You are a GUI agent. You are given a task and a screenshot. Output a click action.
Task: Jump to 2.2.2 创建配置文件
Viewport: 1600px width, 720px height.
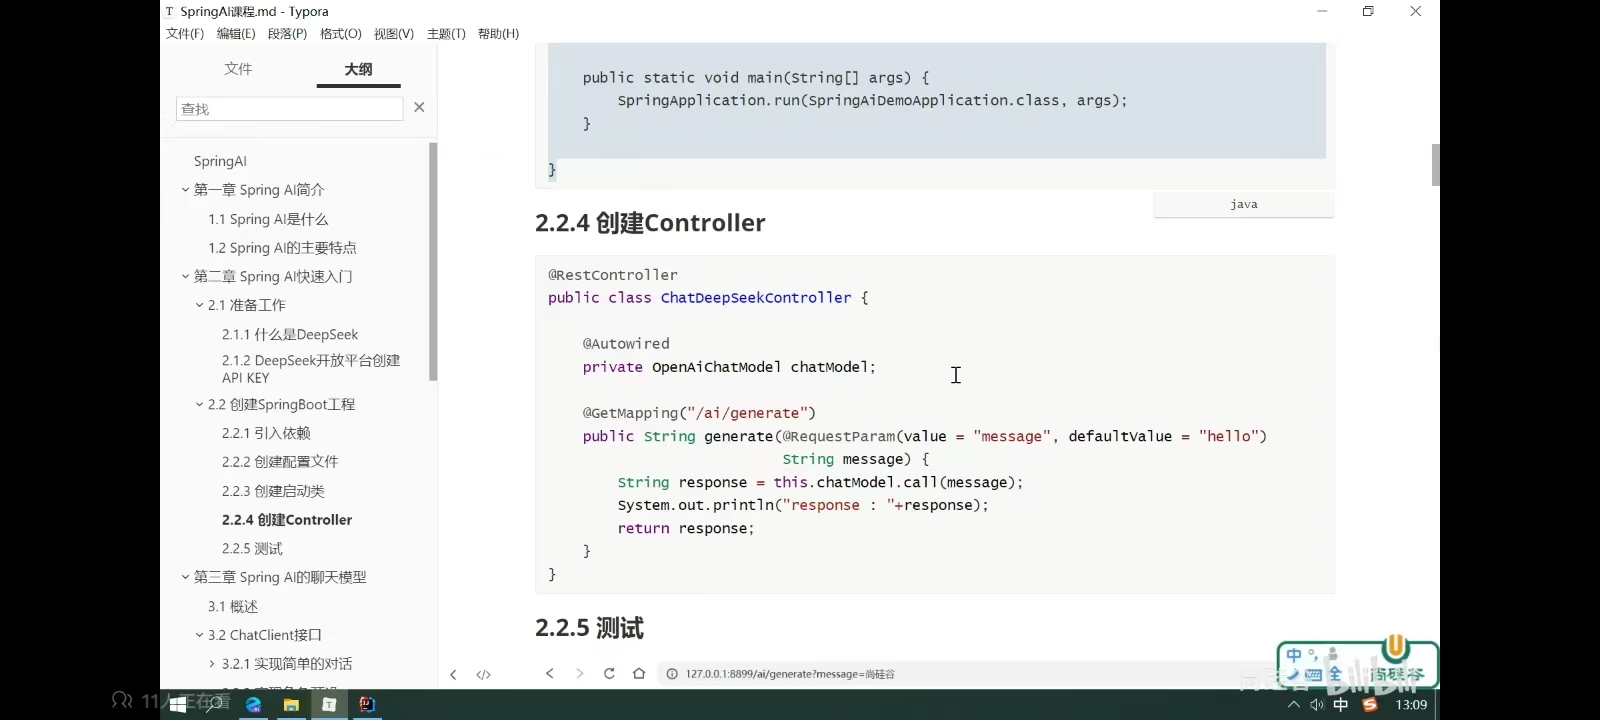[280, 462]
